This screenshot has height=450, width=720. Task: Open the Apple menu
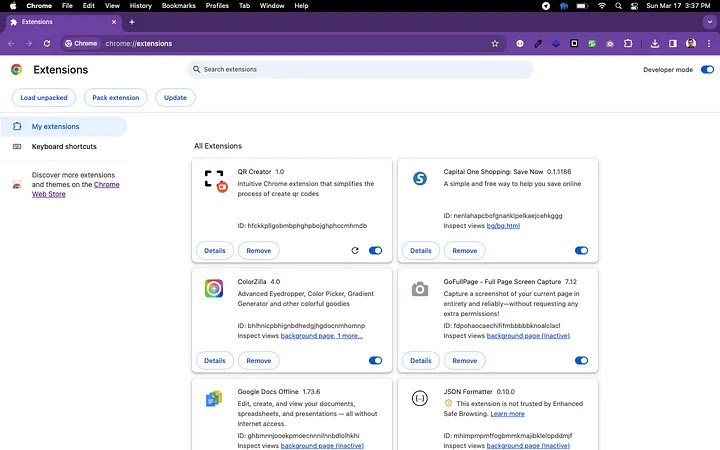[13, 6]
